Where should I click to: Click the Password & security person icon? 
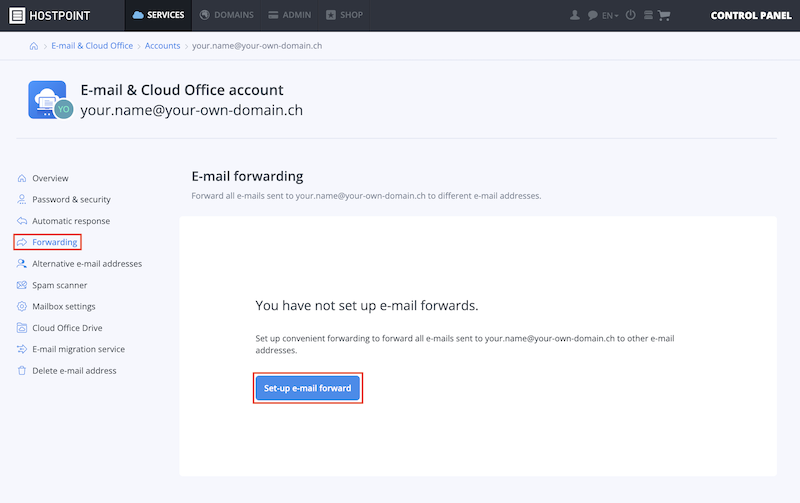click(21, 199)
